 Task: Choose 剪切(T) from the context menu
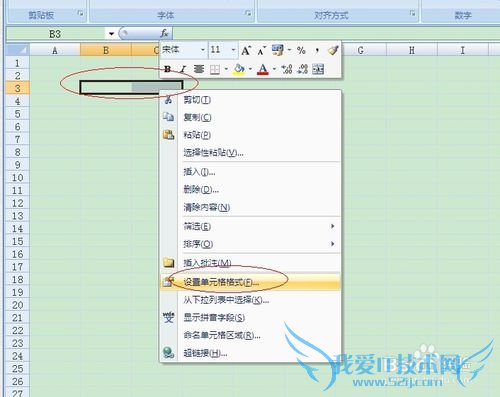251,100
